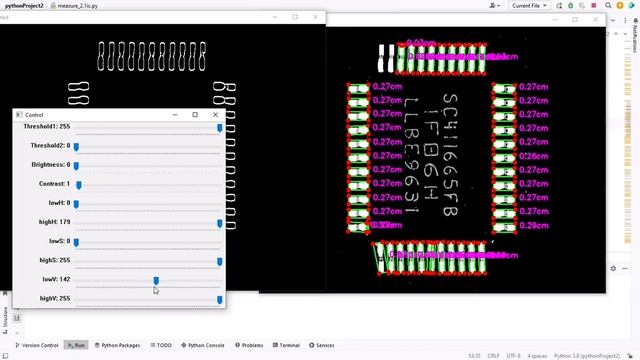Open the Version Control tab
The width and height of the screenshot is (640, 360).
(x=37, y=345)
